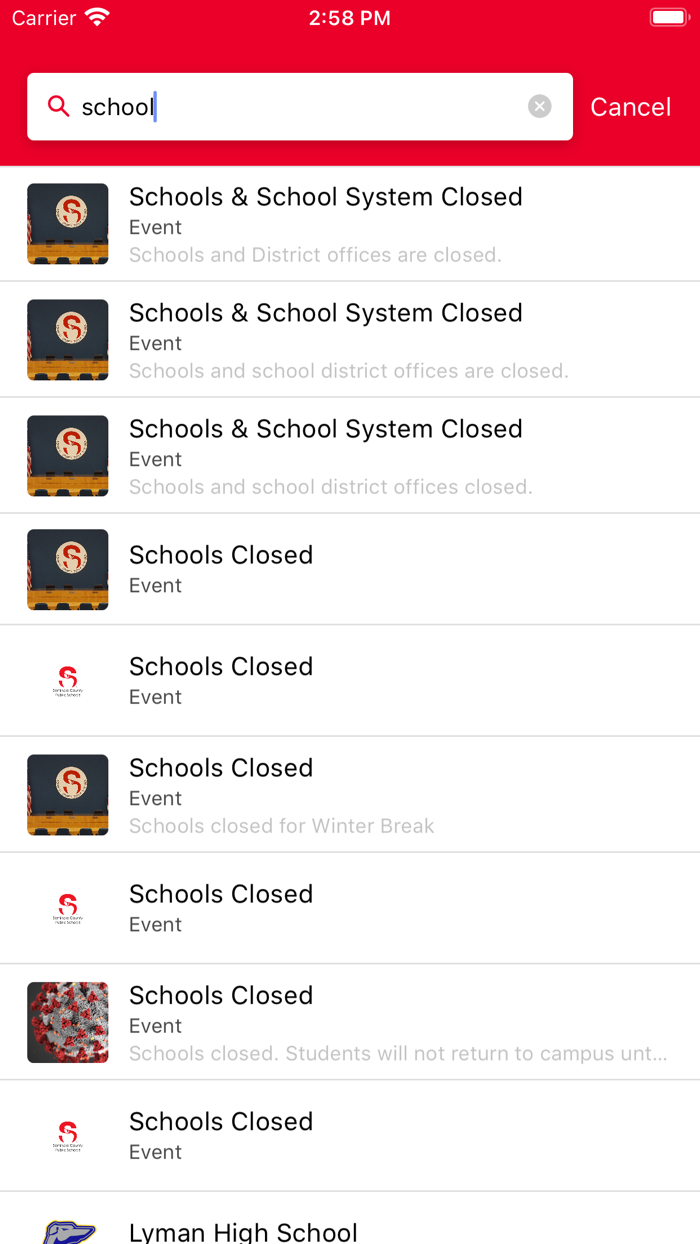Viewport: 700px width, 1244px height.
Task: Clear the search field with the x icon
Action: click(540, 106)
